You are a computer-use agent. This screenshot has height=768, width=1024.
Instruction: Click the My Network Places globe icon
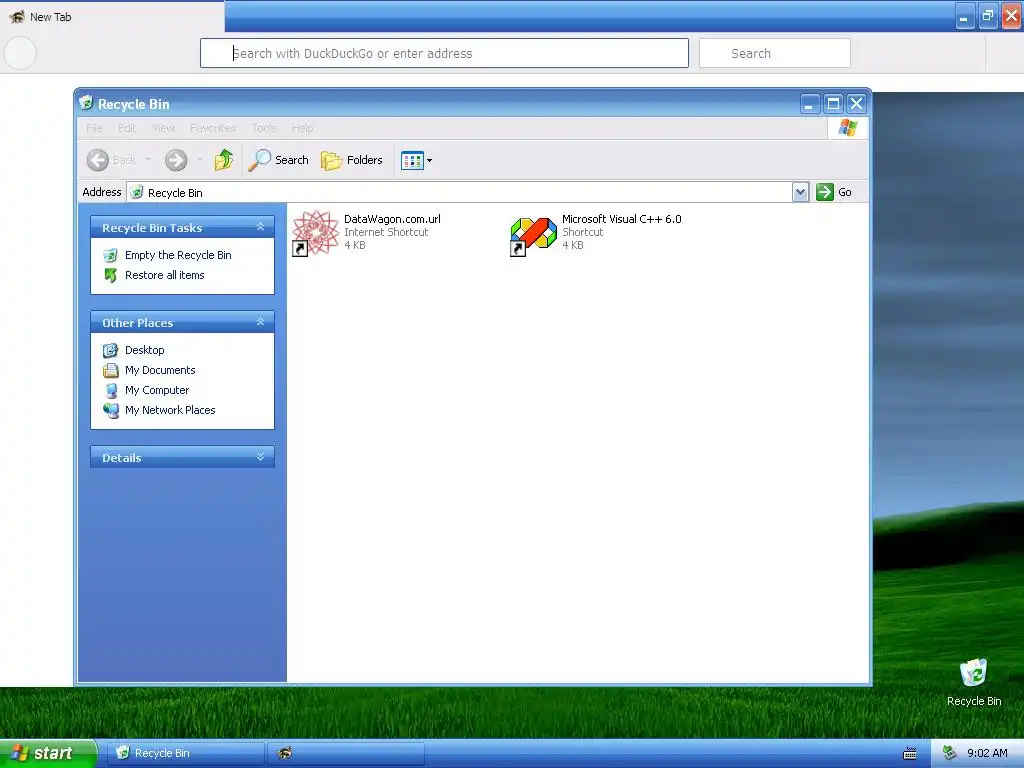pyautogui.click(x=110, y=410)
